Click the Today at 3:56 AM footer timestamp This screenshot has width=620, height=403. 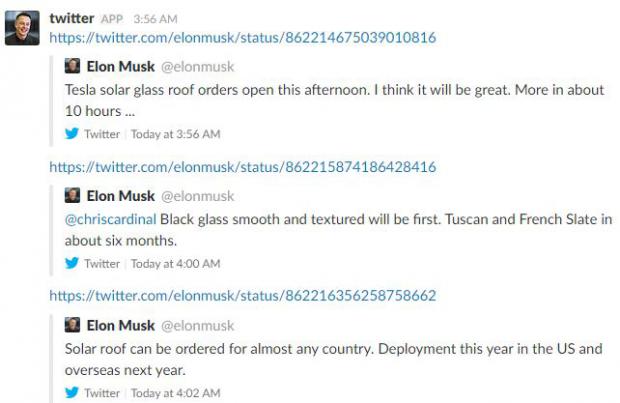[176, 134]
